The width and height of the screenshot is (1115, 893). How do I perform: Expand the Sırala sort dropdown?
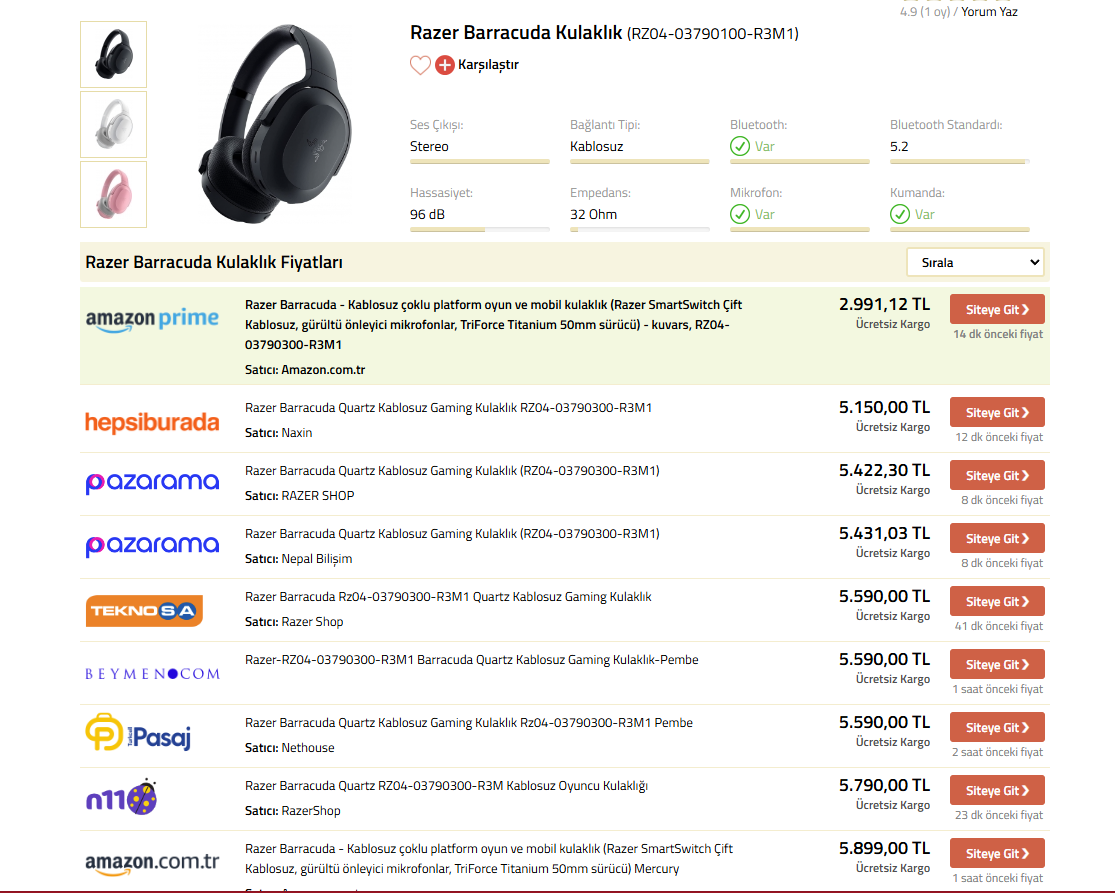click(x=975, y=263)
